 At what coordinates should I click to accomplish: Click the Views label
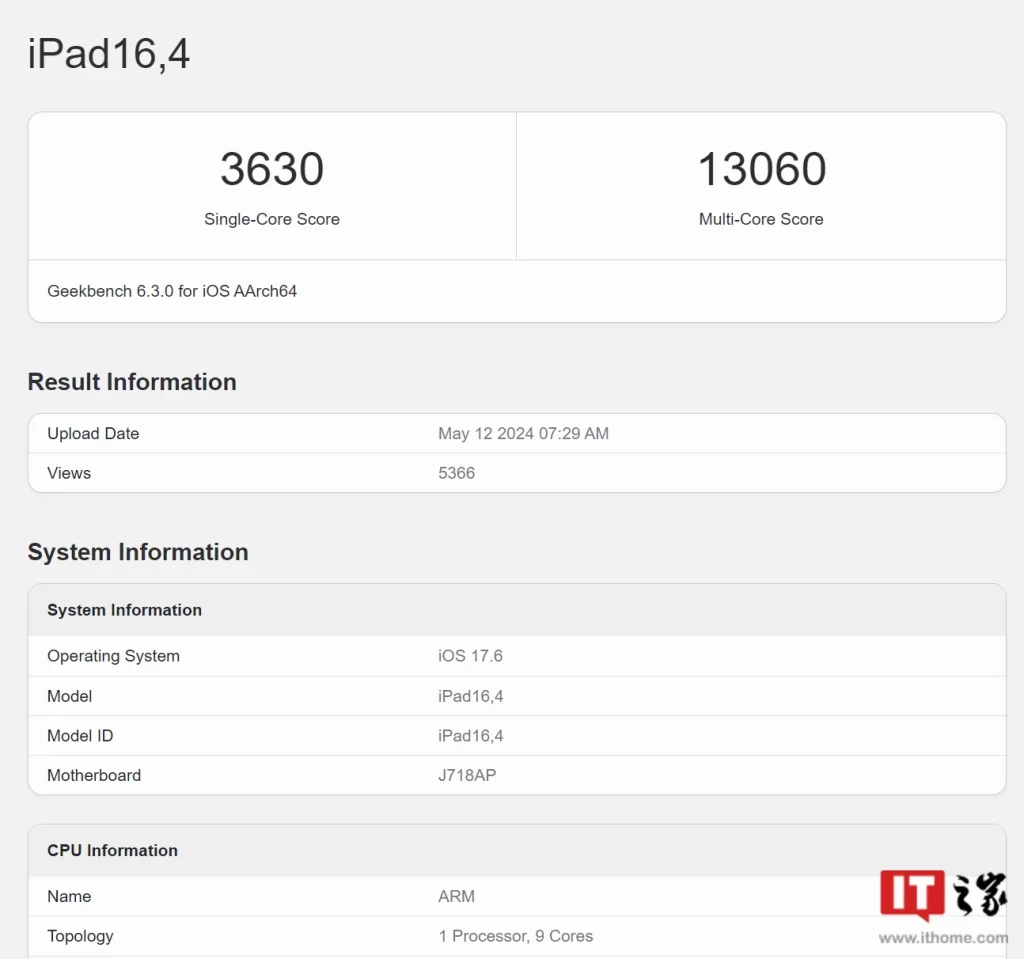[69, 473]
